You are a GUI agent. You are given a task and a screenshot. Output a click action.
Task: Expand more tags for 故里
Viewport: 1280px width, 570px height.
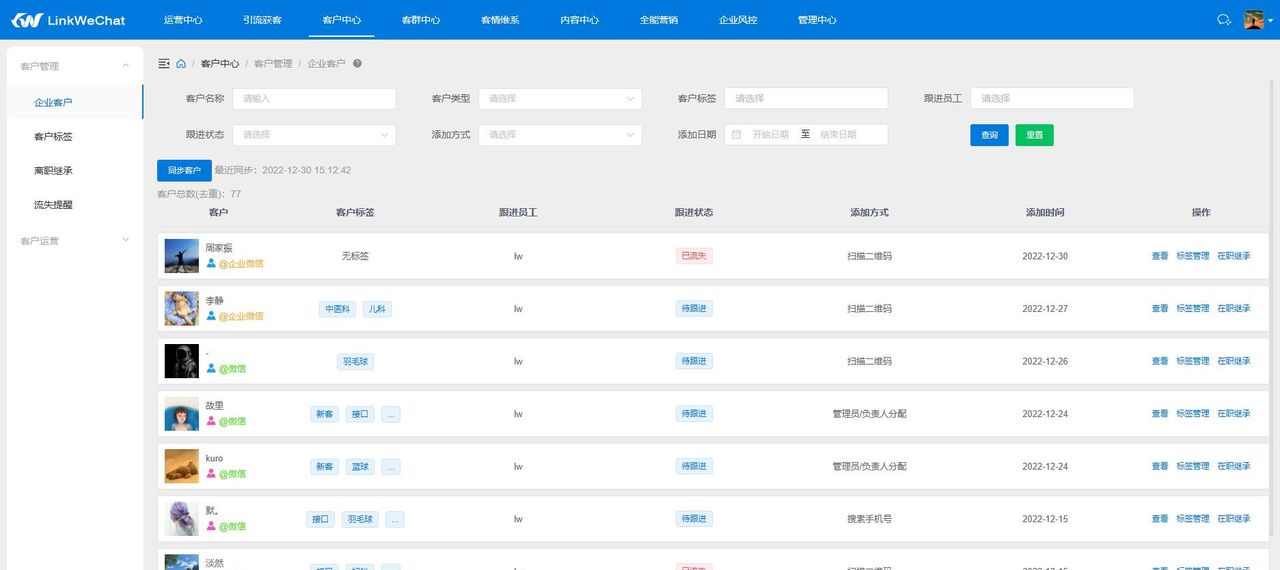coord(391,414)
